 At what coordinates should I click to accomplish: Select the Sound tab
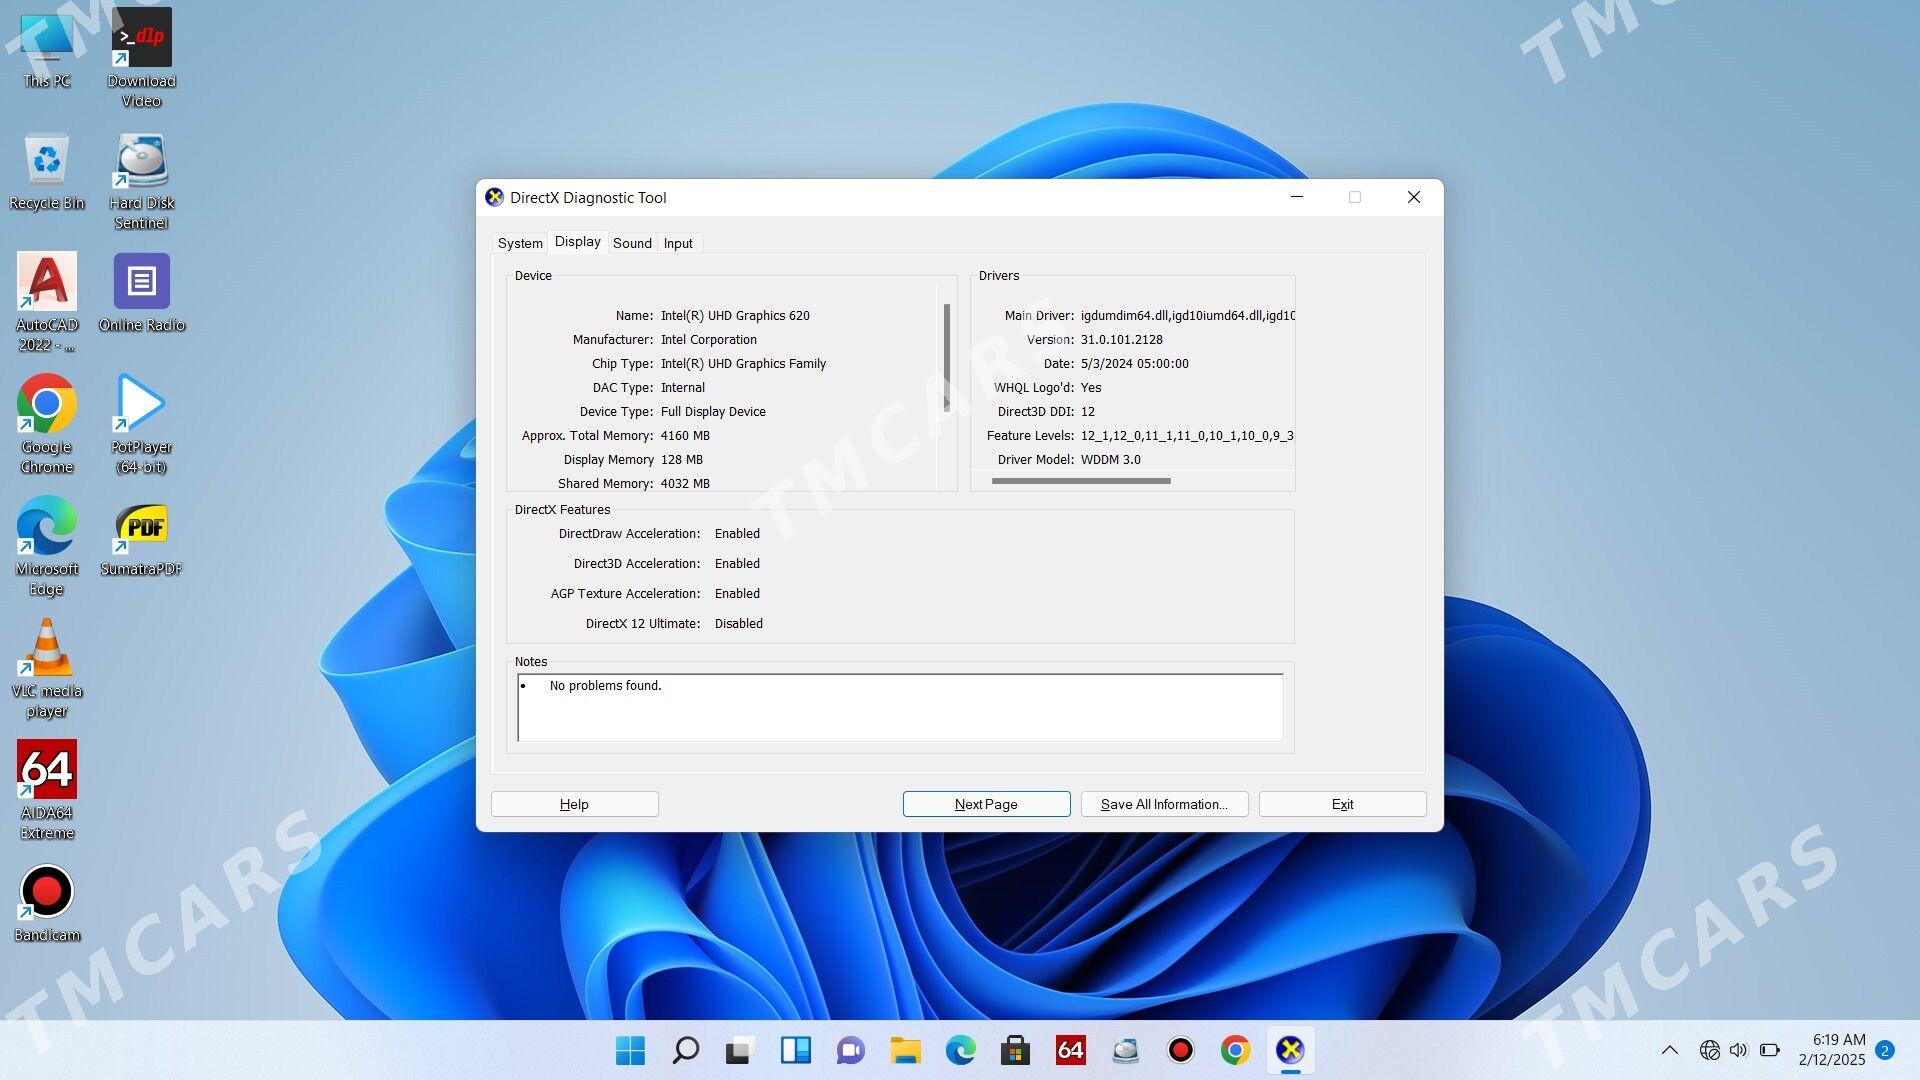tap(632, 243)
